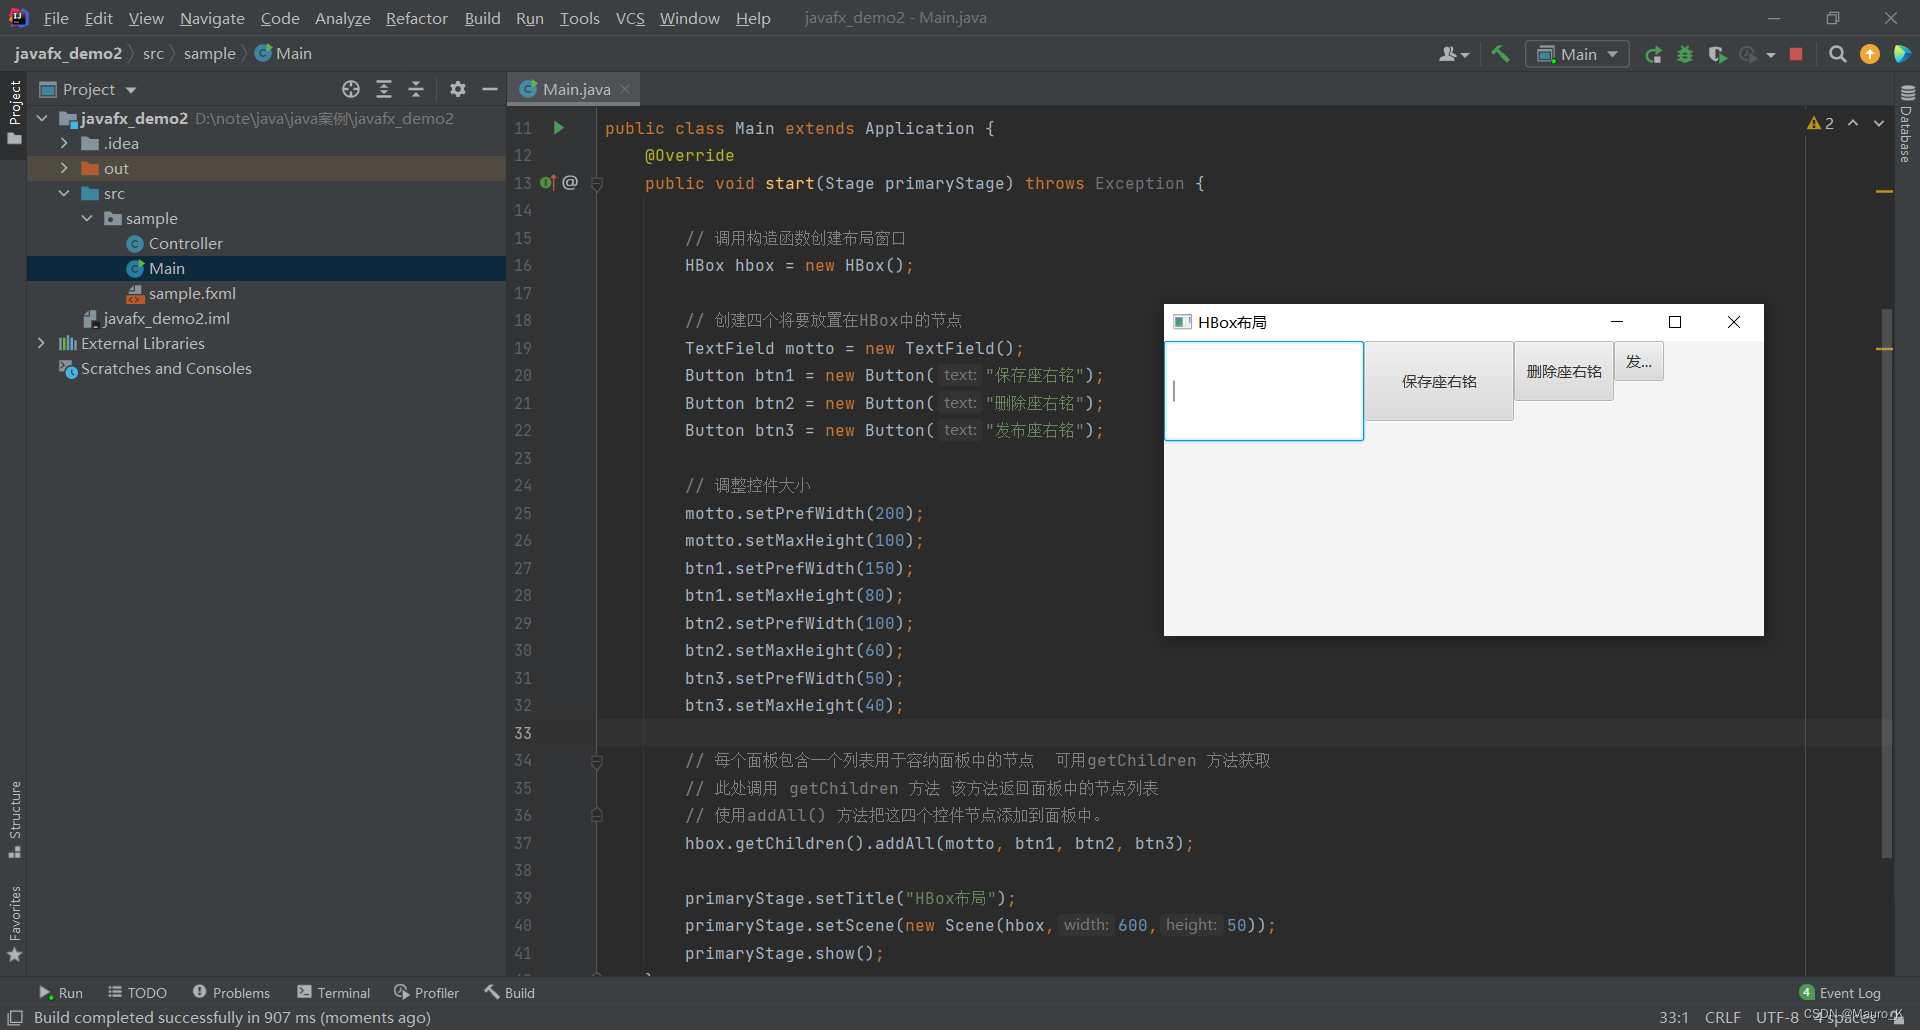Open the Event Log
1920x1030 pixels.
coord(1840,993)
